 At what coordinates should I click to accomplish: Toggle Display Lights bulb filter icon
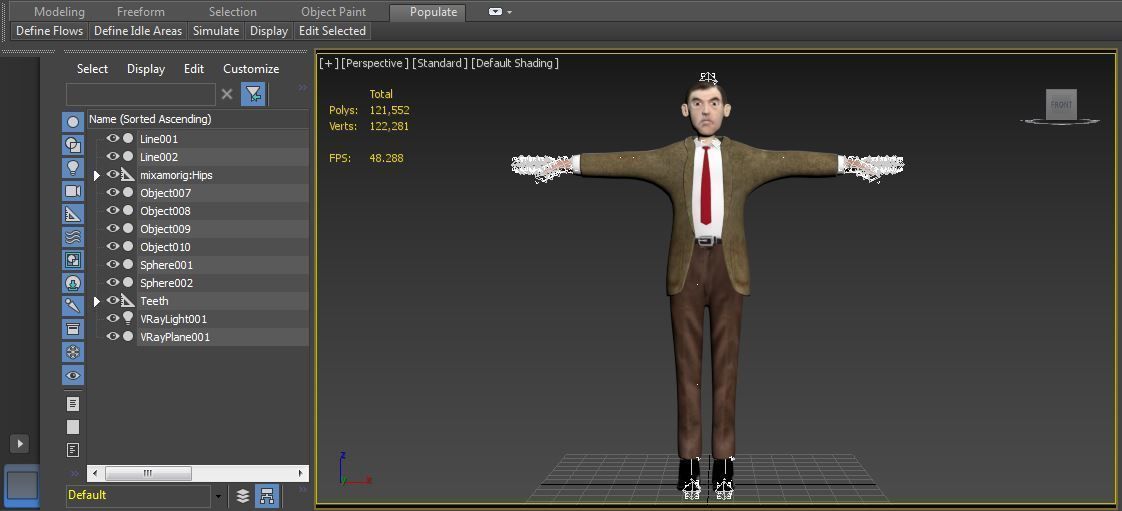(x=72, y=168)
